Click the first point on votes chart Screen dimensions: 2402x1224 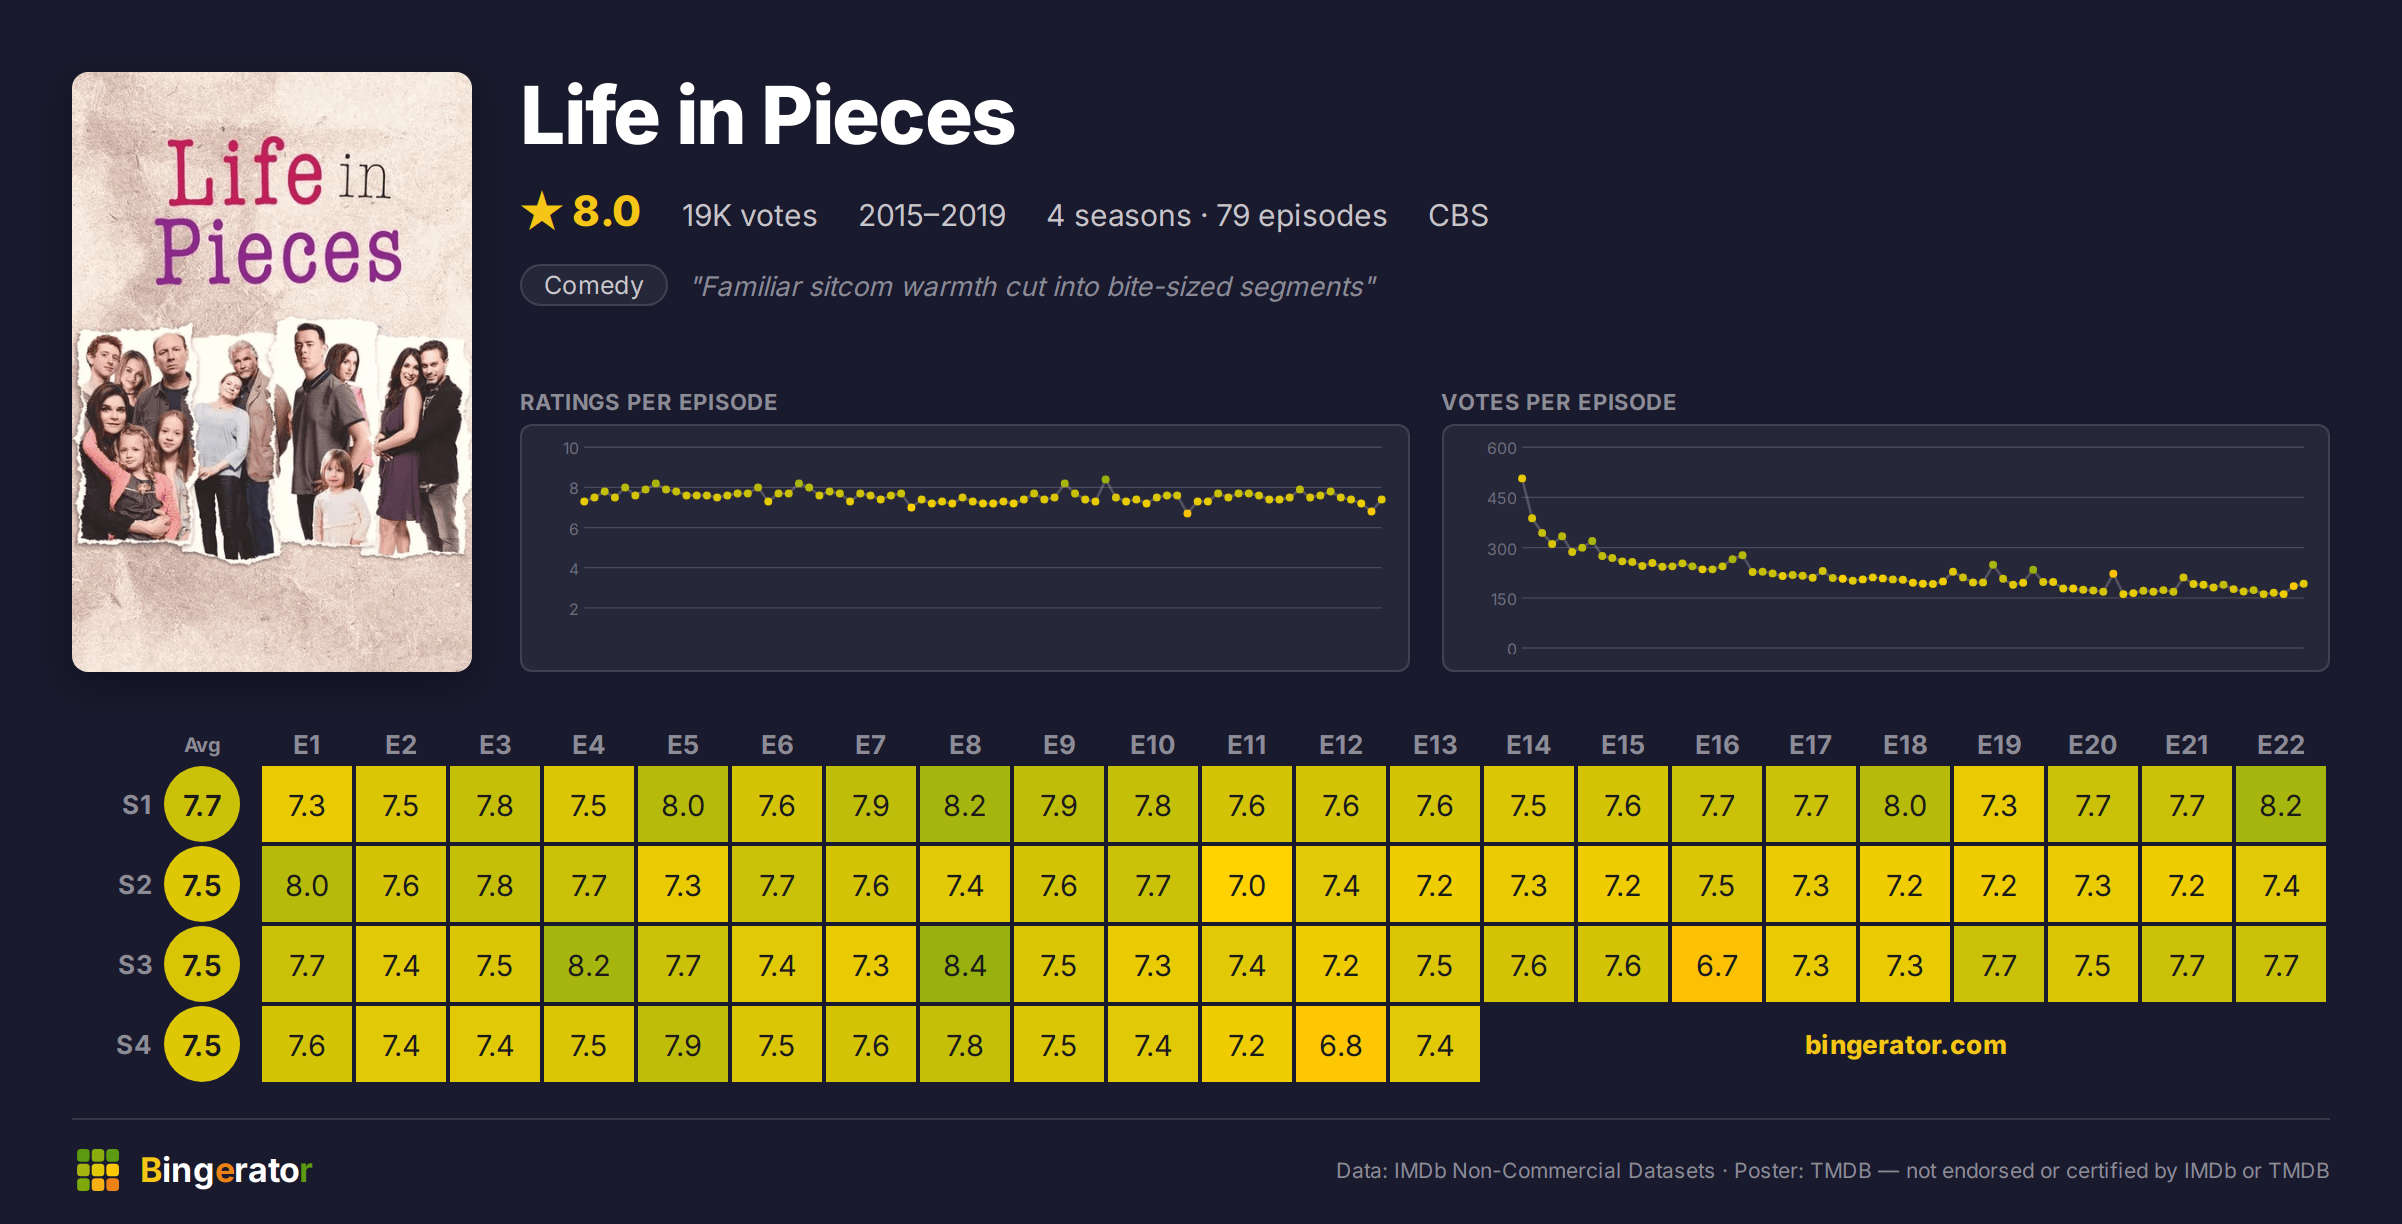pos(1522,479)
